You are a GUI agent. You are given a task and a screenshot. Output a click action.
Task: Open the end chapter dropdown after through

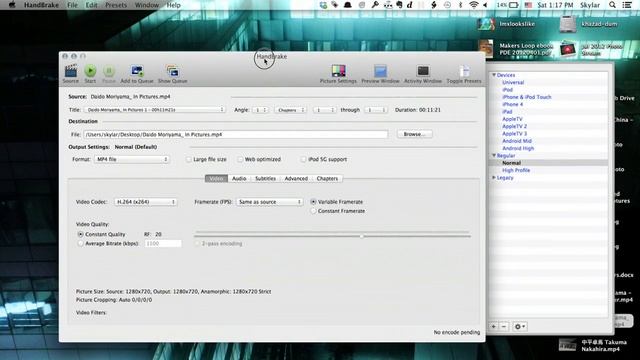[376, 110]
